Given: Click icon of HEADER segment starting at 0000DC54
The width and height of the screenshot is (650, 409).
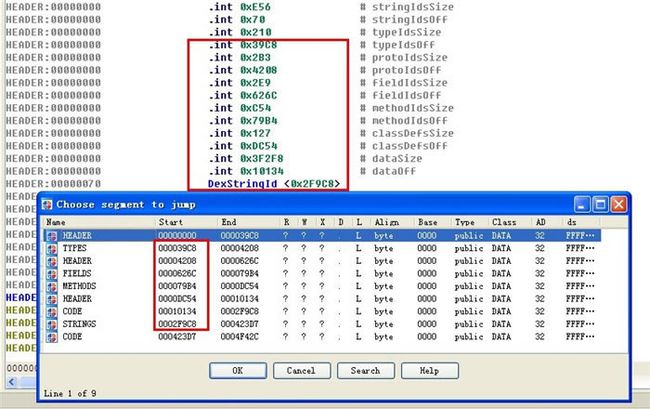Looking at the screenshot, I should pos(51,297).
